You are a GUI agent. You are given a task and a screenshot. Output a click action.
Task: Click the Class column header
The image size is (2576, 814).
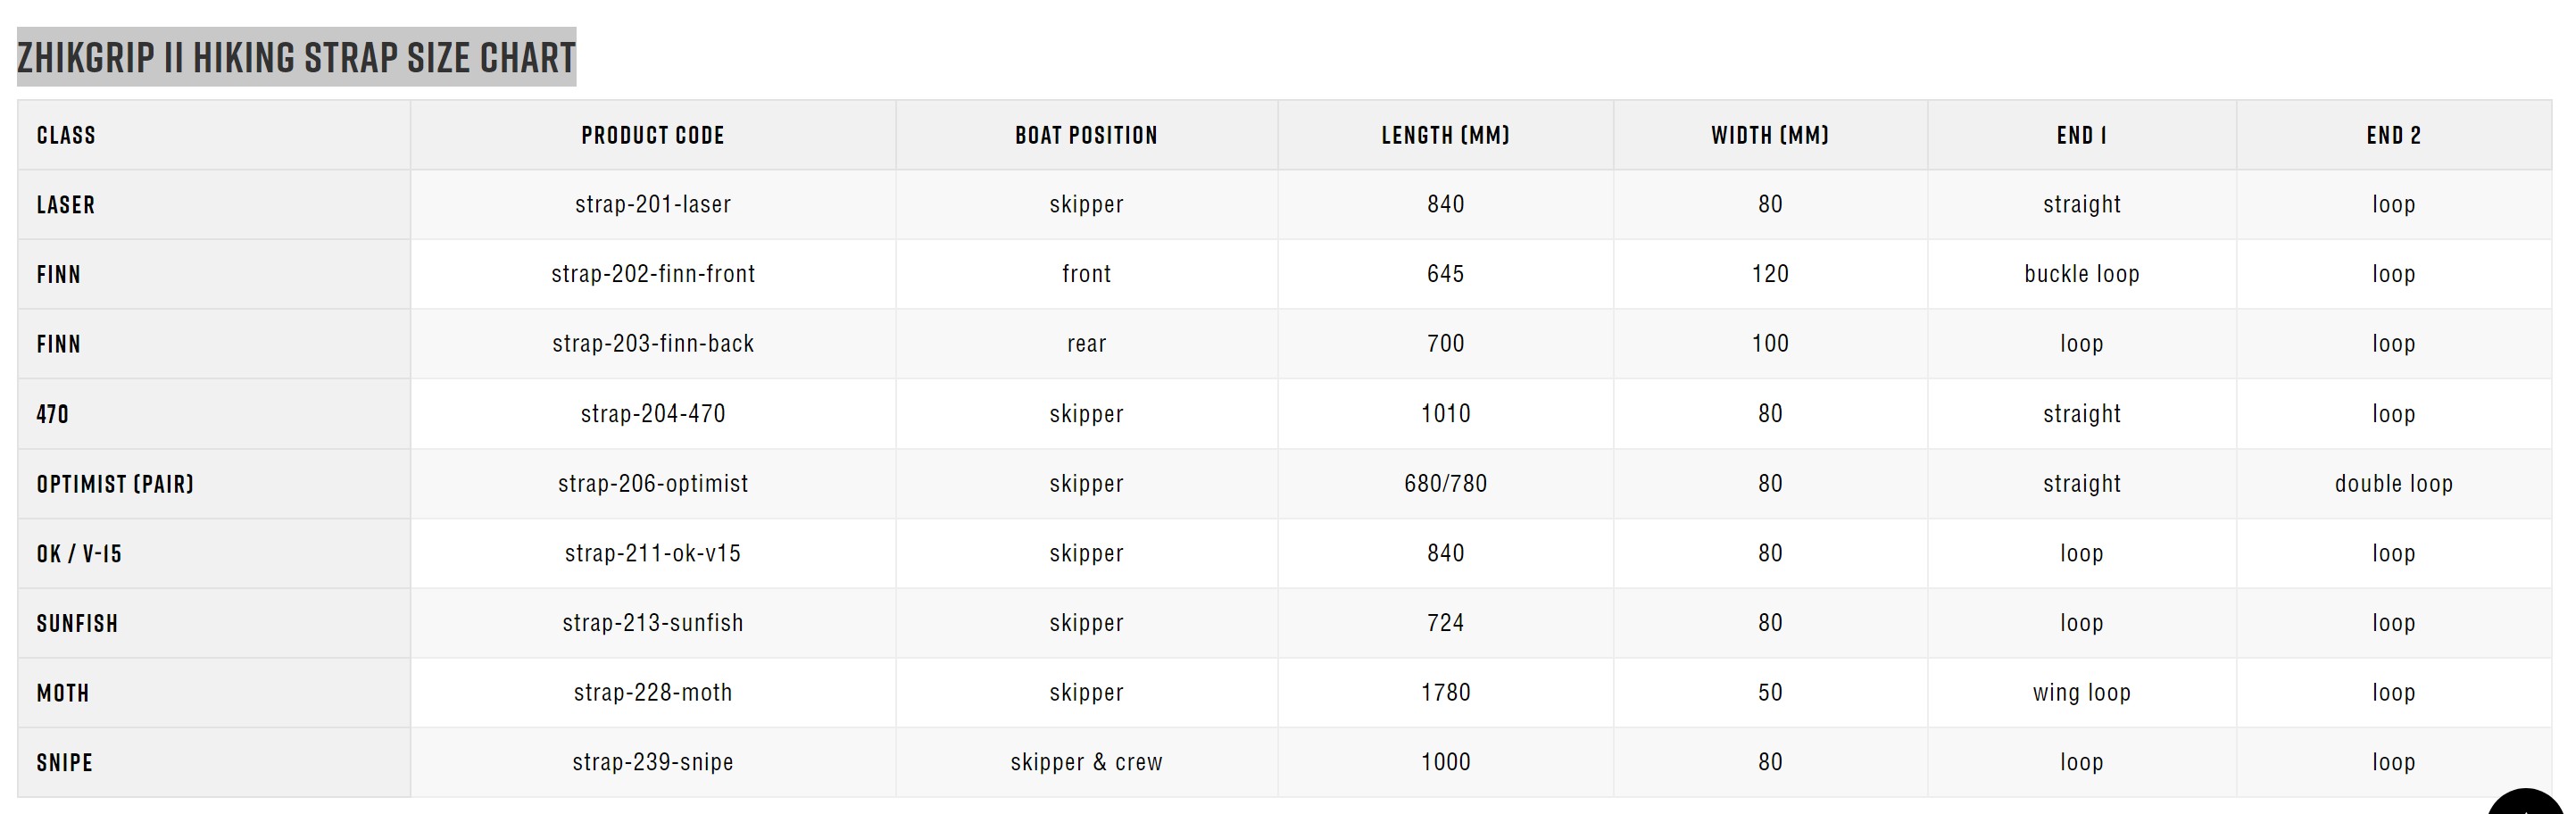coord(66,135)
